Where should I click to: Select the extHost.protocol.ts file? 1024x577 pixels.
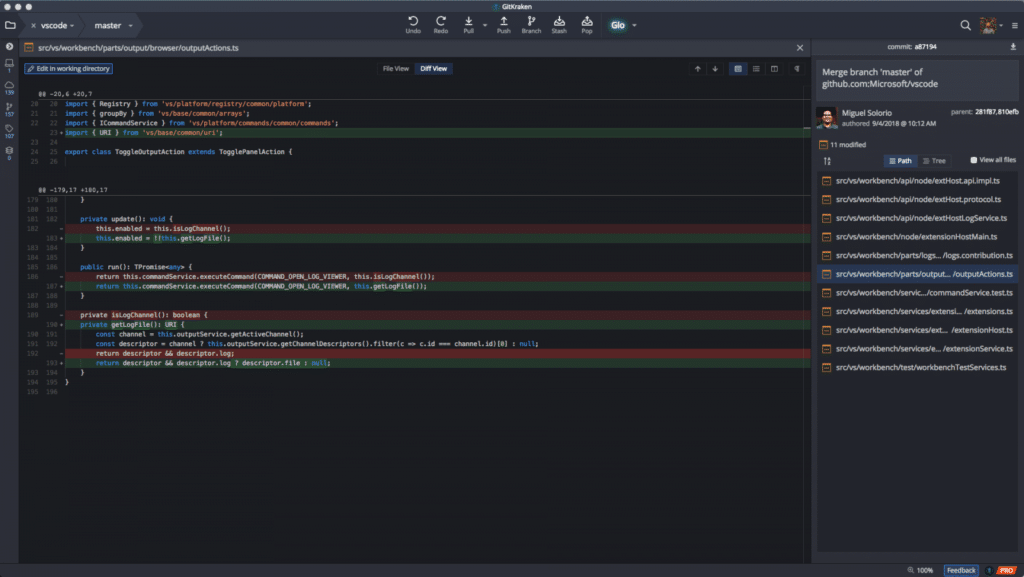tap(918, 199)
